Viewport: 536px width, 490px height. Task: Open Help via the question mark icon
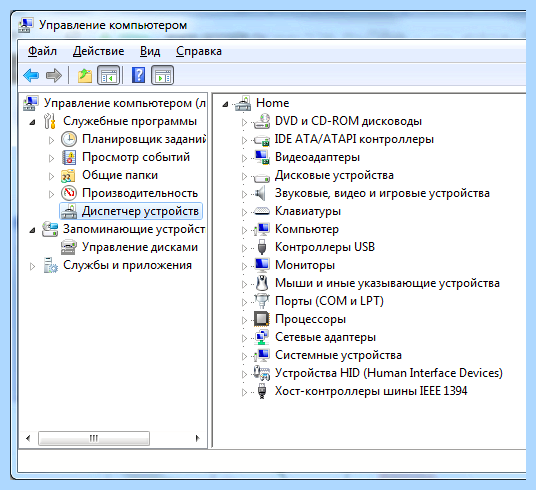coord(138,75)
